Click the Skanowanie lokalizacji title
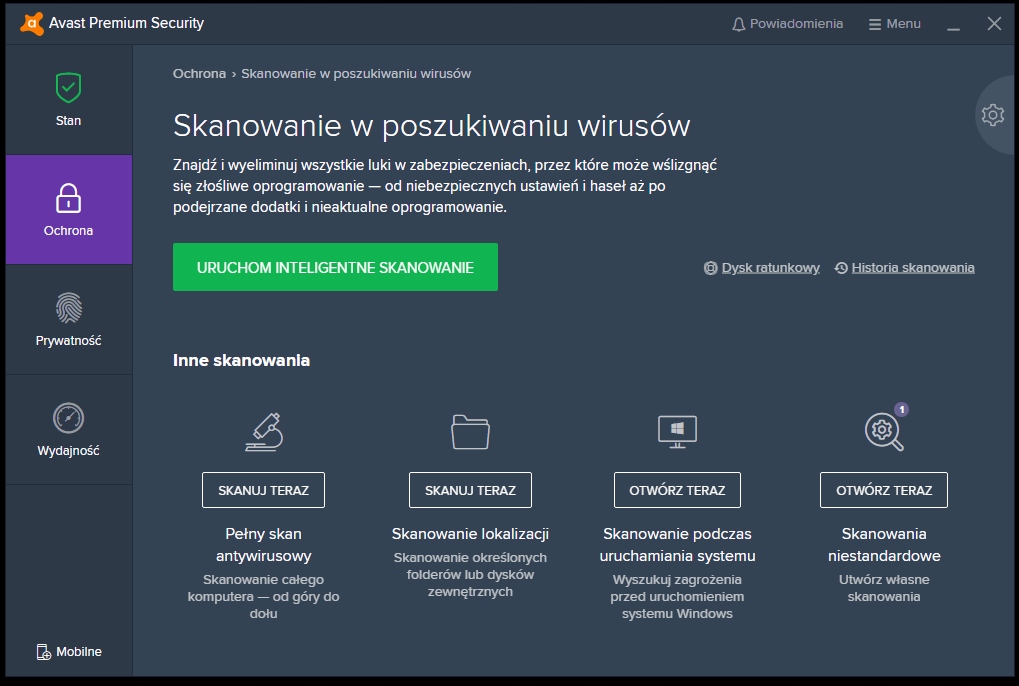 coord(470,533)
